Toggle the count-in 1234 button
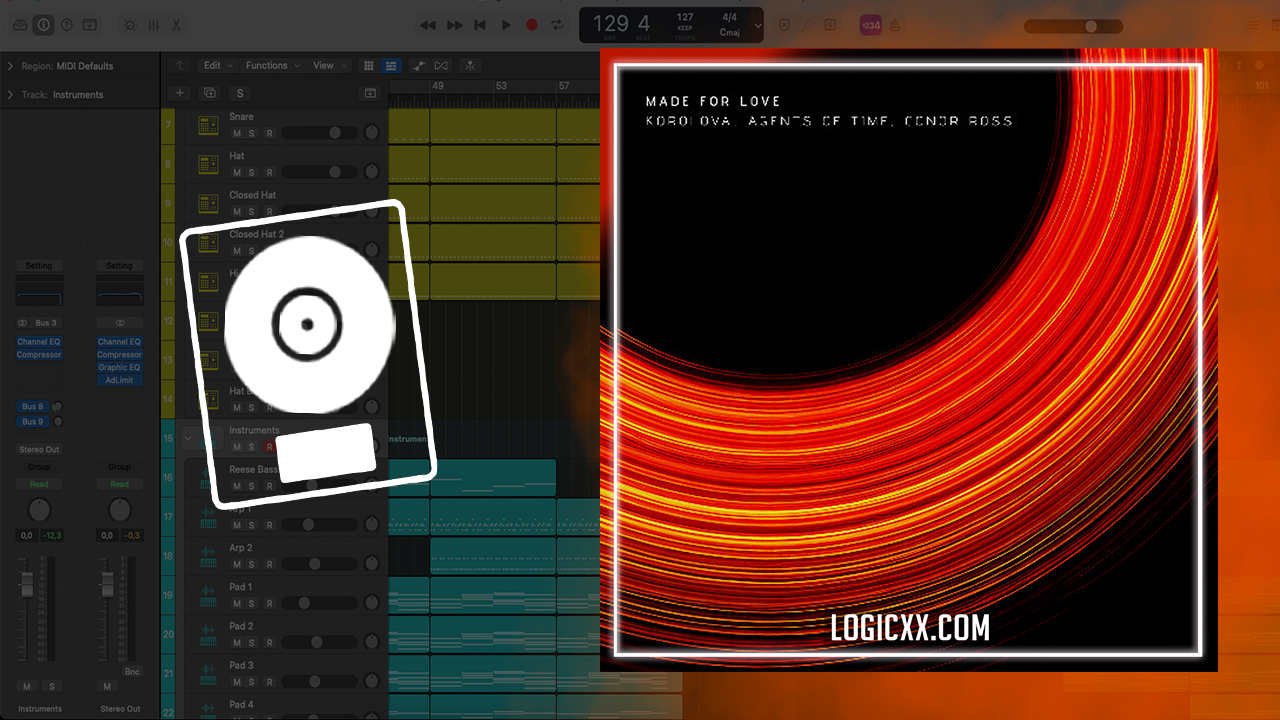The width and height of the screenshot is (1280, 720). (x=870, y=26)
